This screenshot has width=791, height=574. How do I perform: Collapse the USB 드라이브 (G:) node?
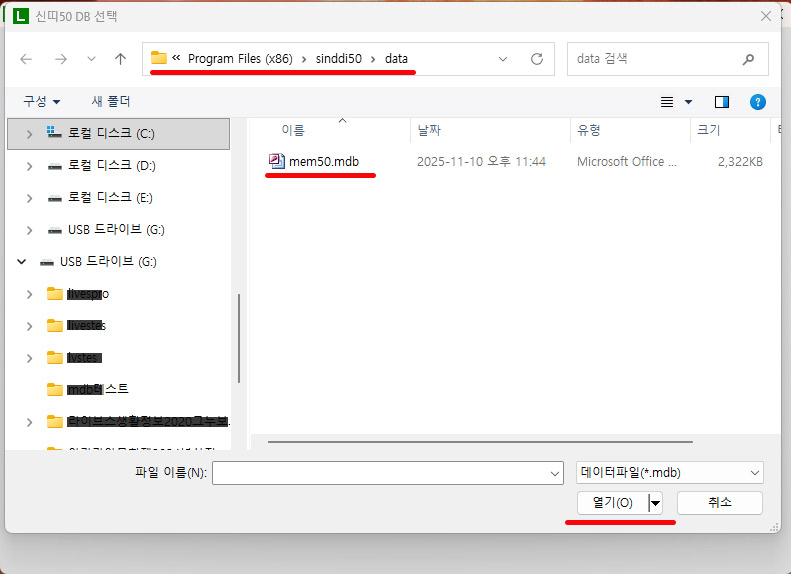pyautogui.click(x=21, y=262)
